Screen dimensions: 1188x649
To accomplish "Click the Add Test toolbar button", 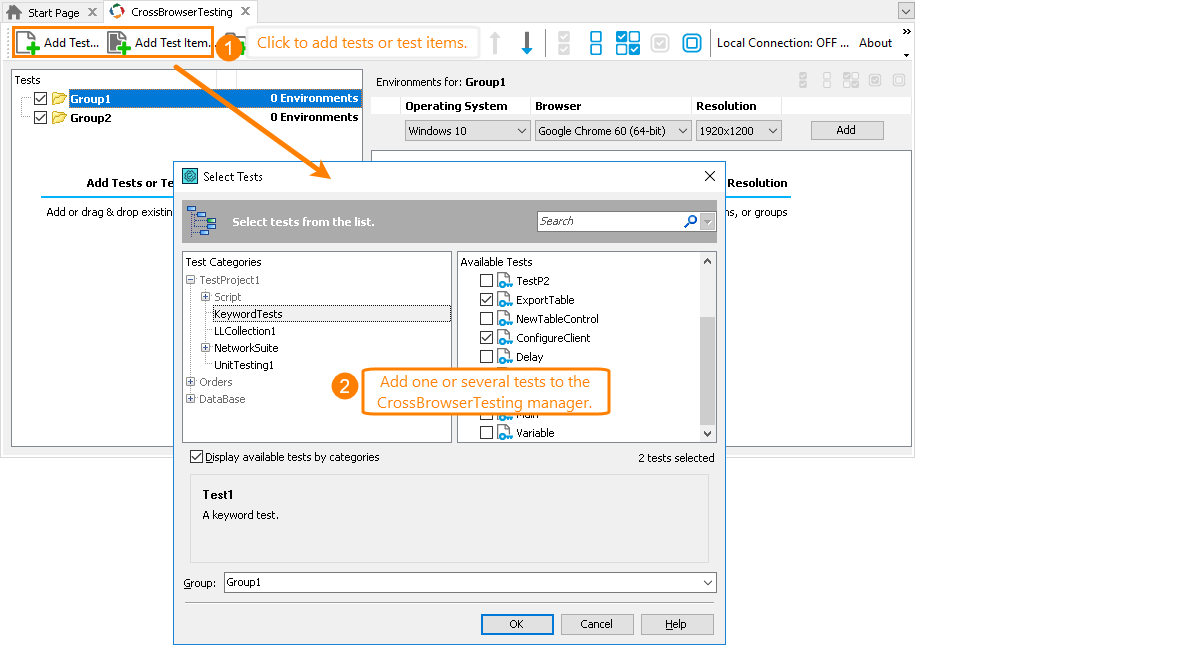I will pos(58,42).
